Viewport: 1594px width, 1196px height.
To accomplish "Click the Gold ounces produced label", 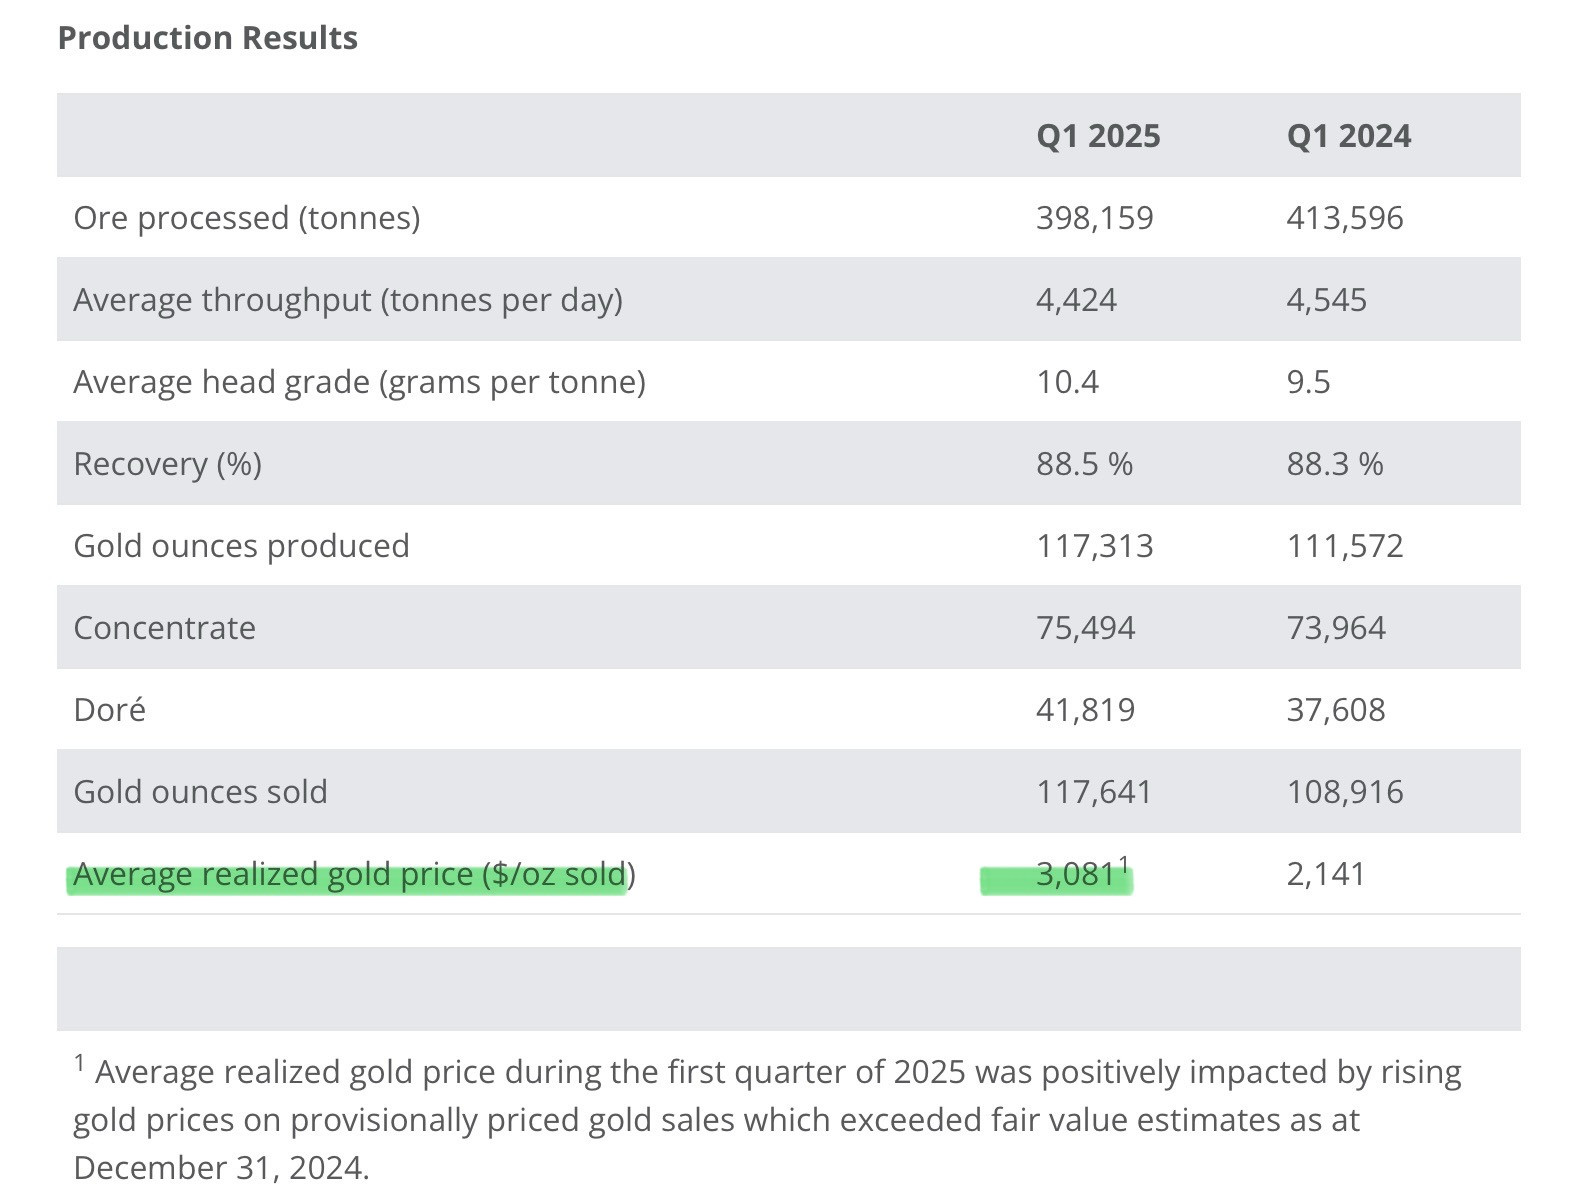I will pos(241,546).
